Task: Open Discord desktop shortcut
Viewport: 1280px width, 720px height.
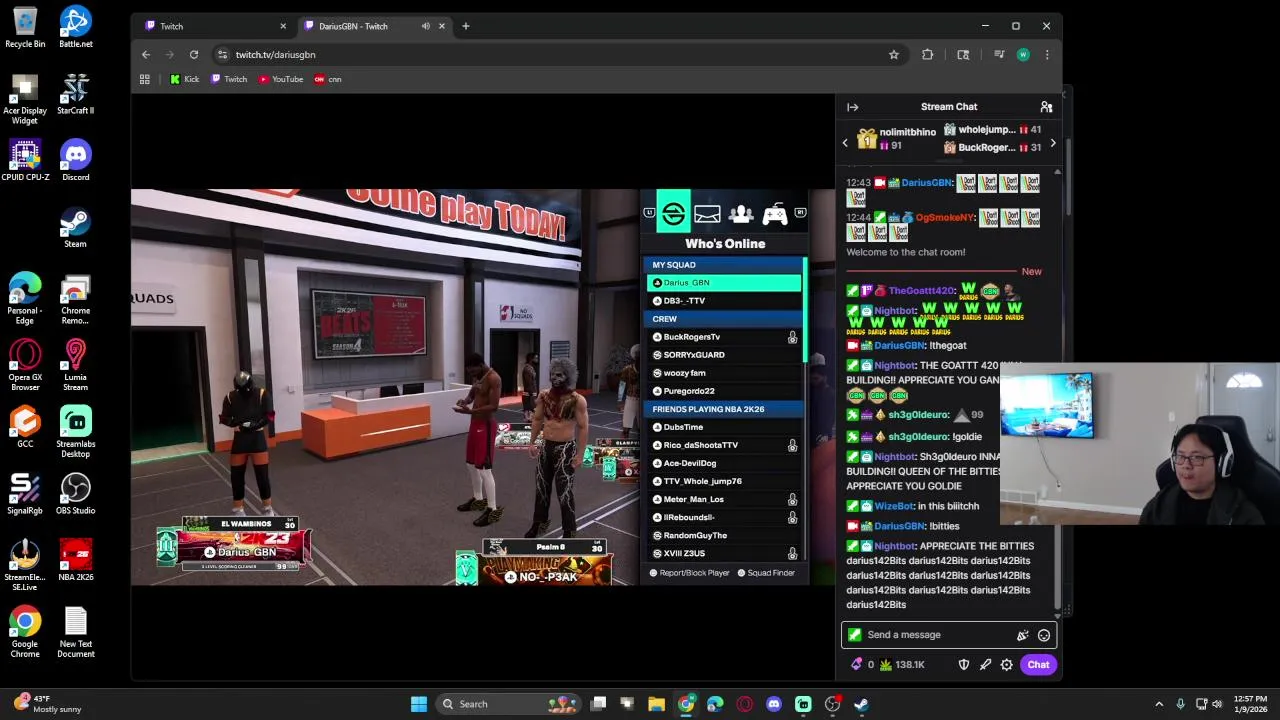Action: click(75, 160)
